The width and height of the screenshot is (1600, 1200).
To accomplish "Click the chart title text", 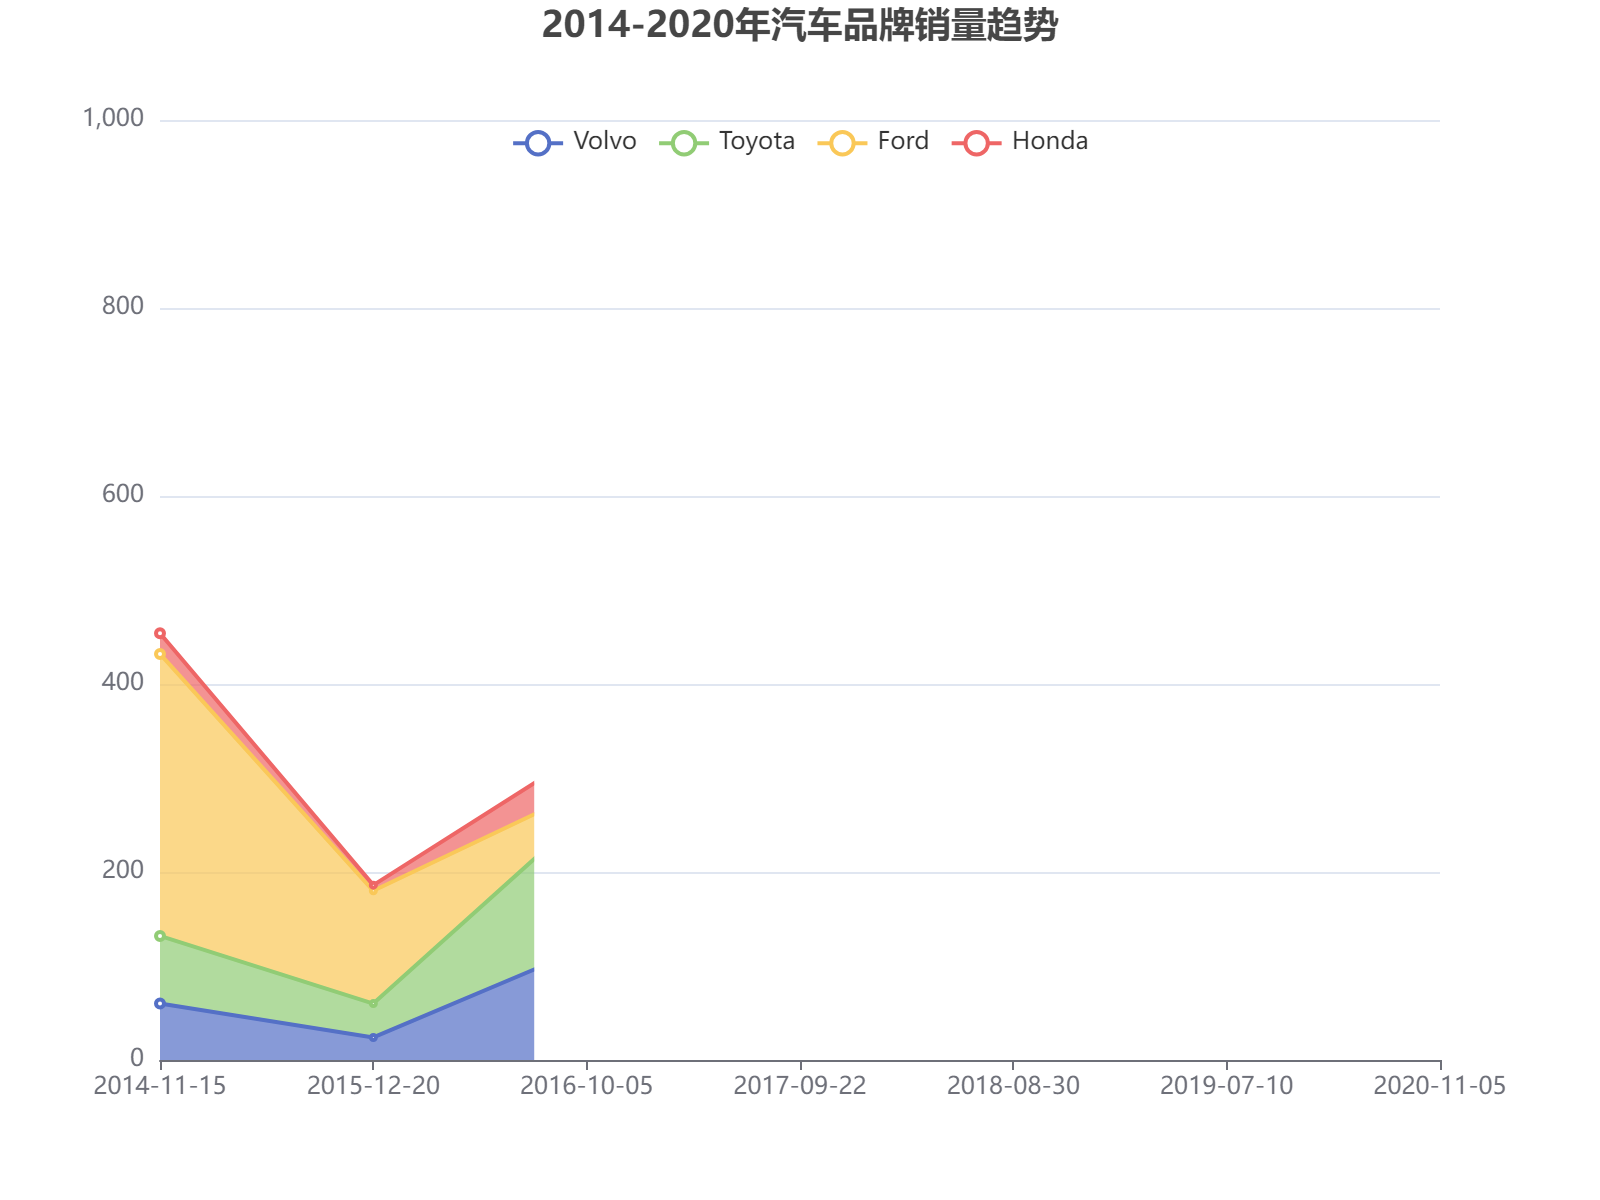I will click(800, 28).
